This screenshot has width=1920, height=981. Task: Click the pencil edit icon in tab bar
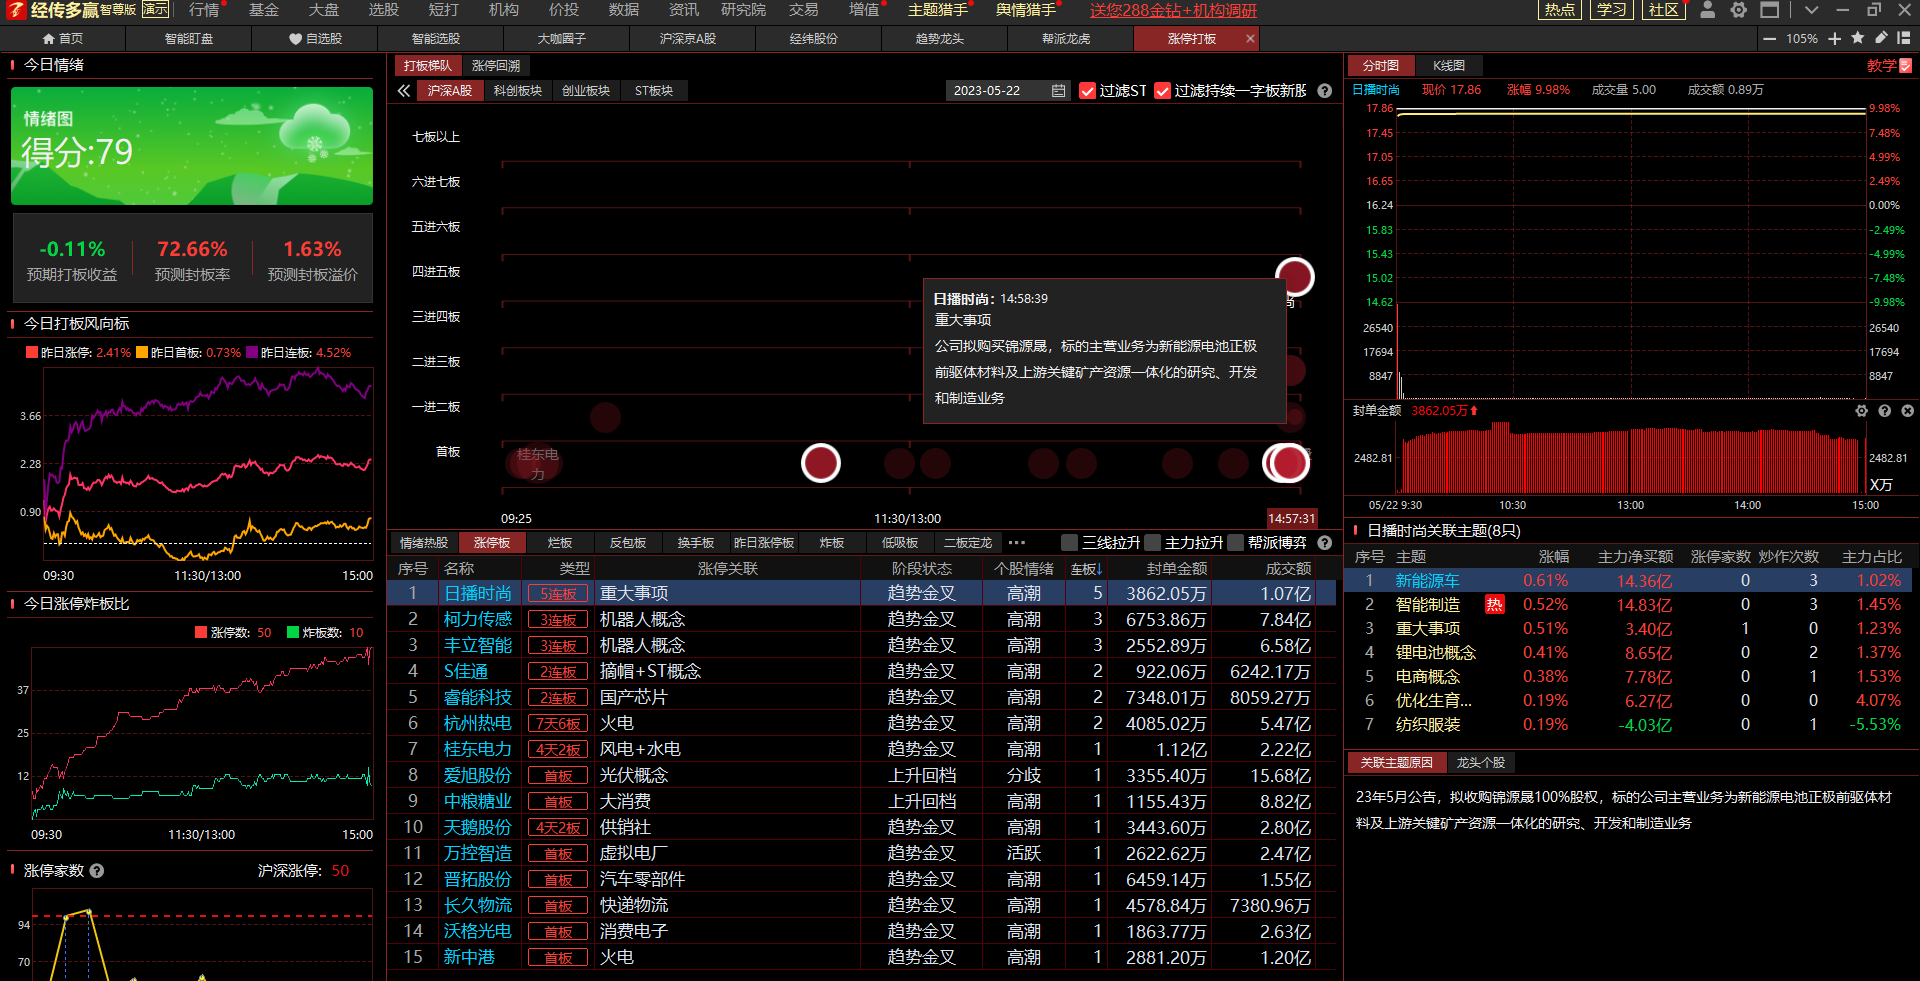tap(1881, 38)
